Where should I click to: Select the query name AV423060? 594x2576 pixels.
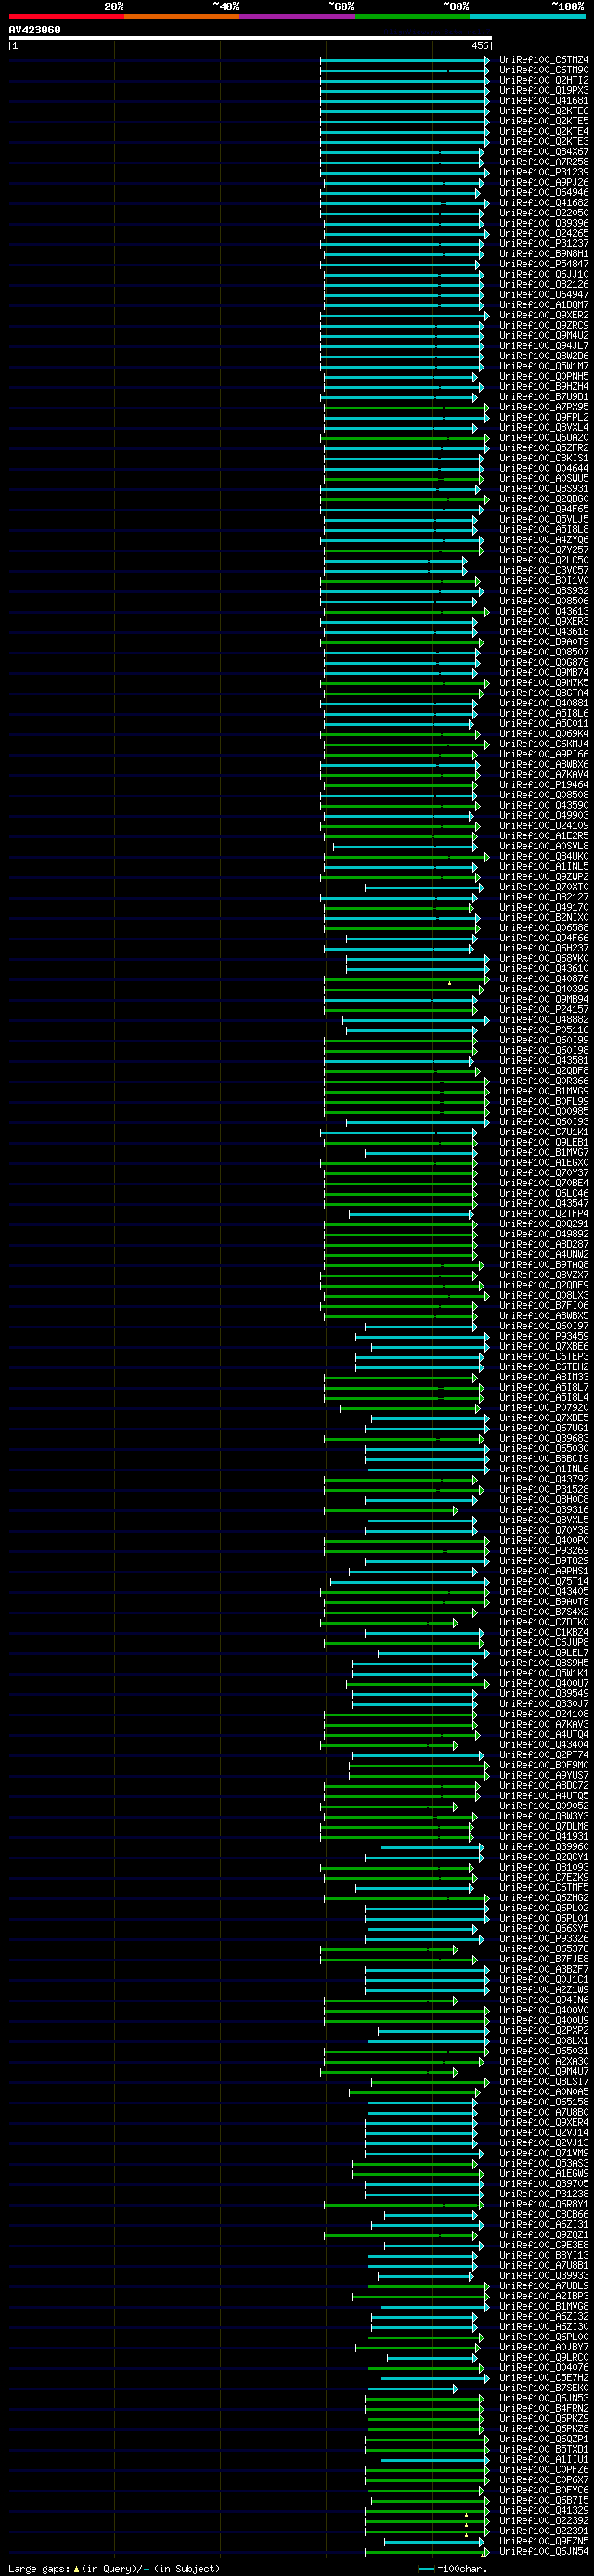pyautogui.click(x=35, y=30)
